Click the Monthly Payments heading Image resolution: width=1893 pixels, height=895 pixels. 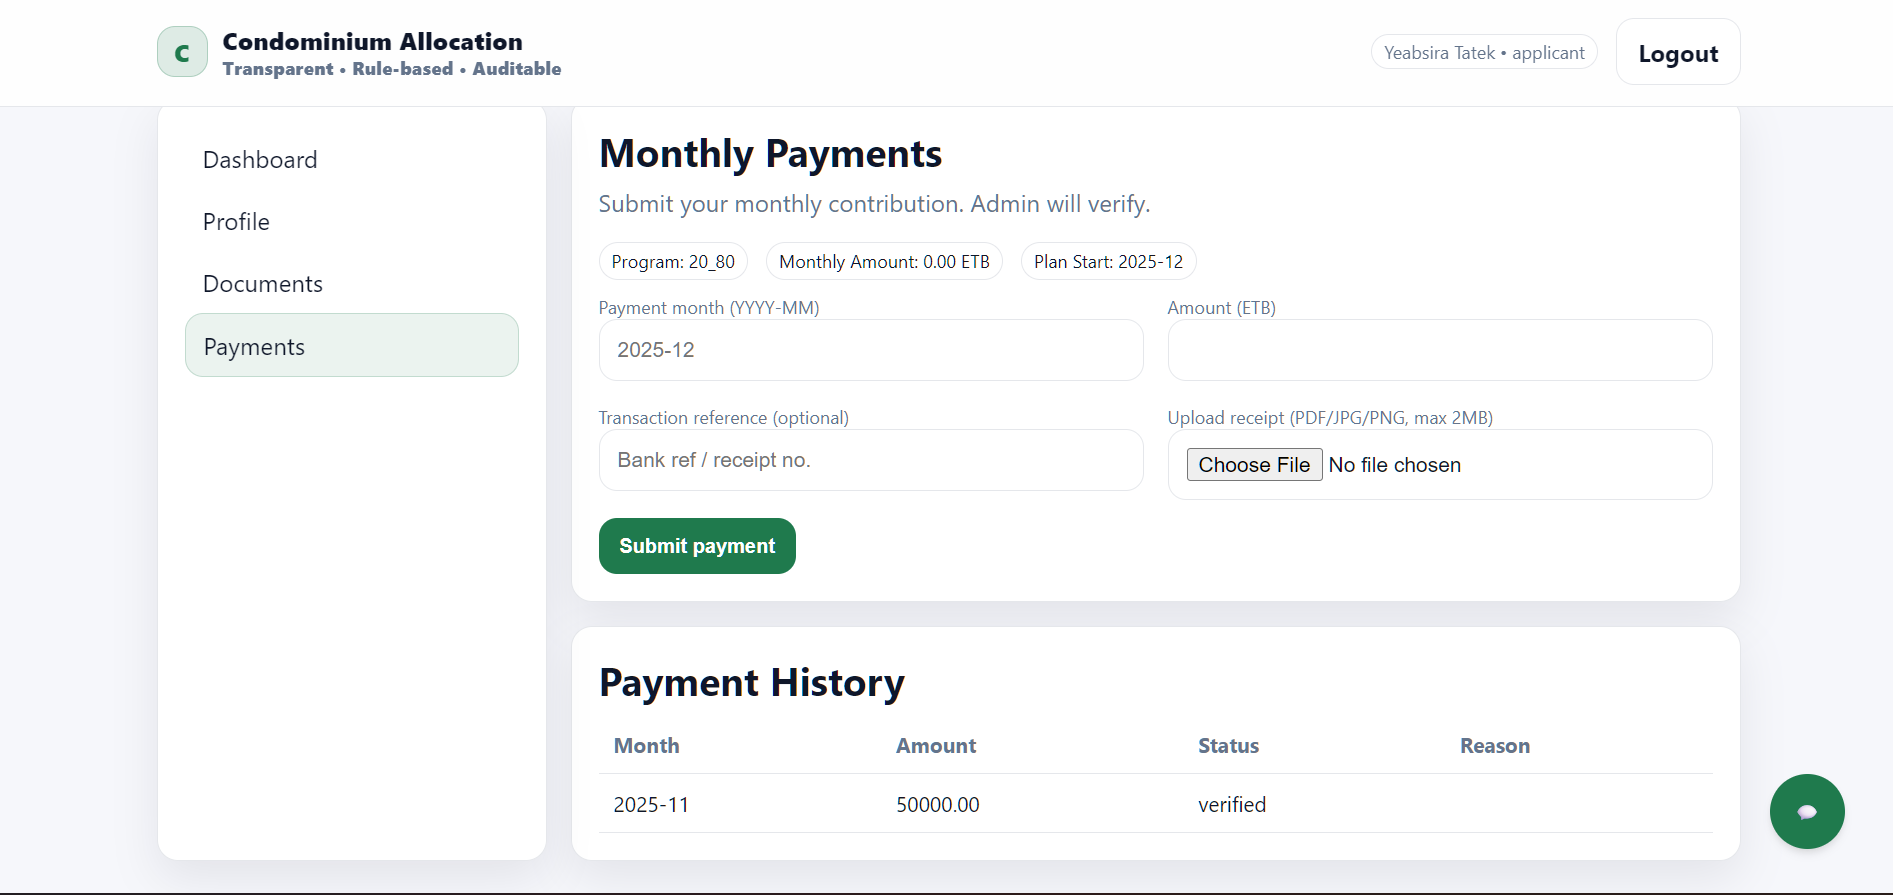point(770,154)
